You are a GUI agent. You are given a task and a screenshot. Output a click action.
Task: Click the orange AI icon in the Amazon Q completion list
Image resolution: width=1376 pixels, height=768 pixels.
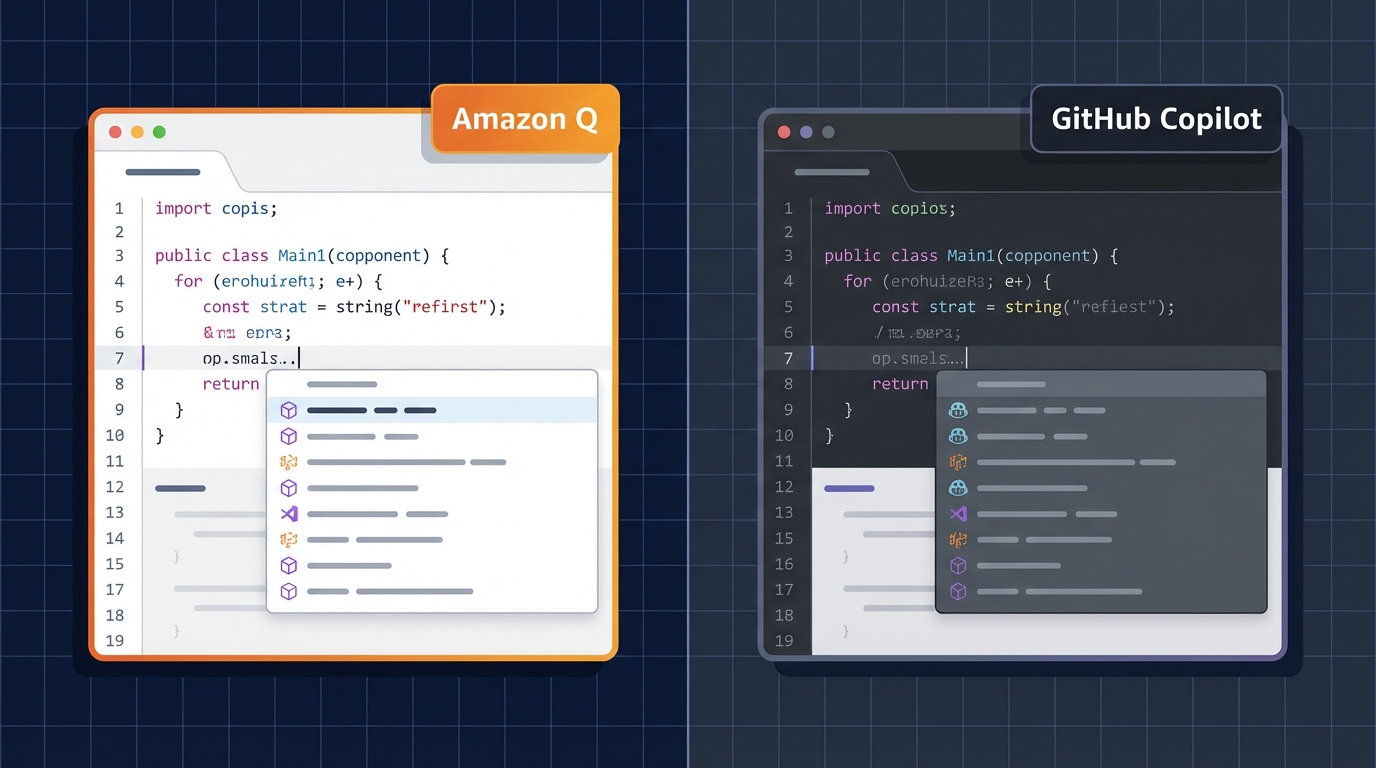[x=289, y=462]
